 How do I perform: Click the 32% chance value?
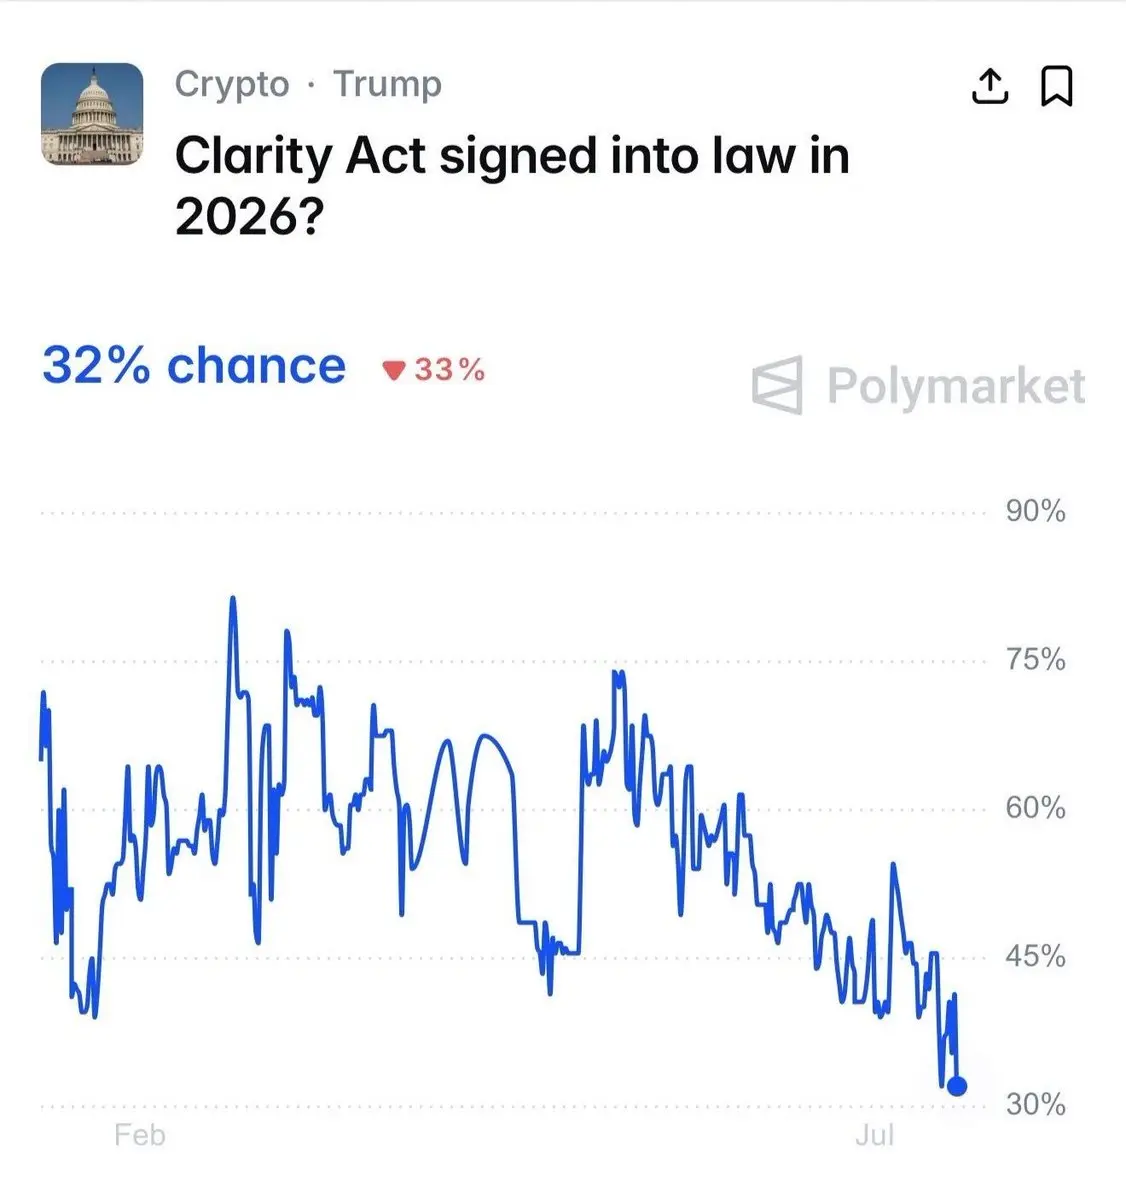point(194,366)
